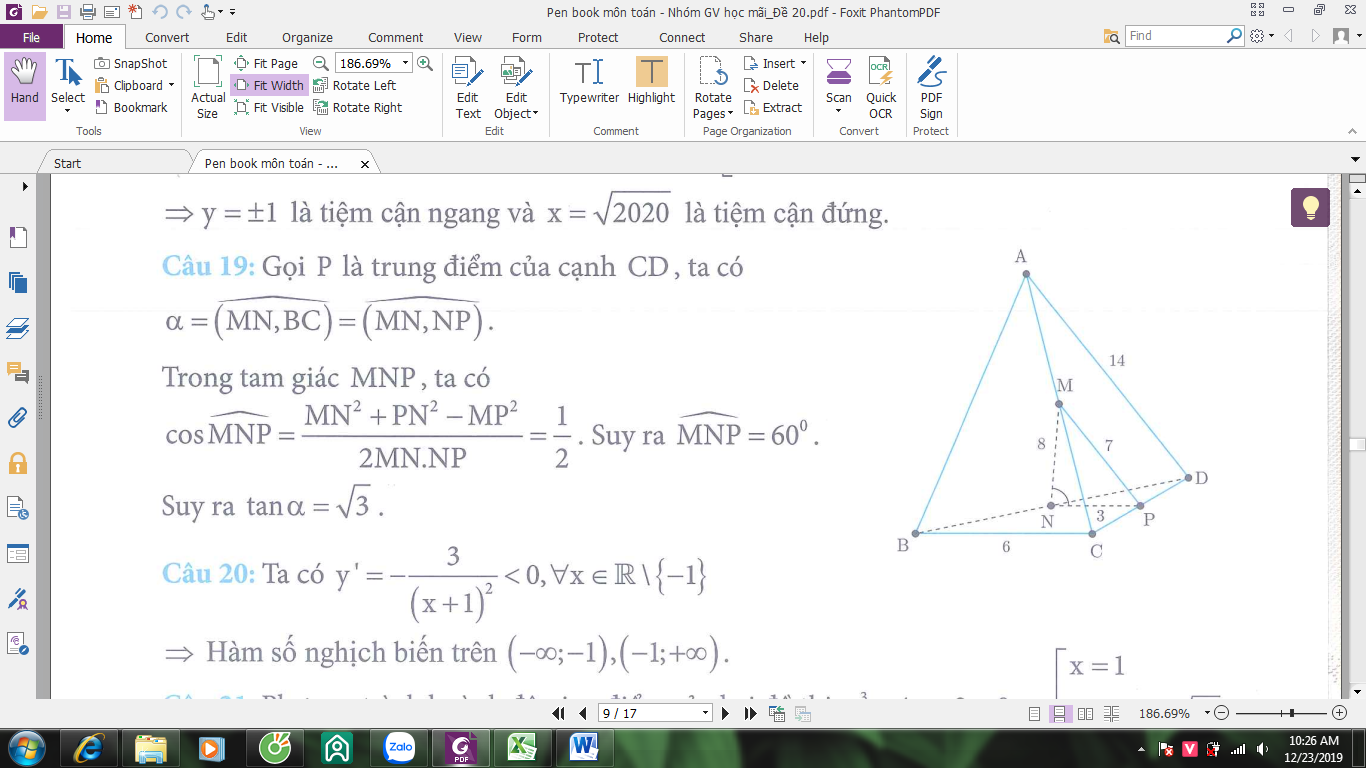Toggle Fit Visible view

coord(268,107)
